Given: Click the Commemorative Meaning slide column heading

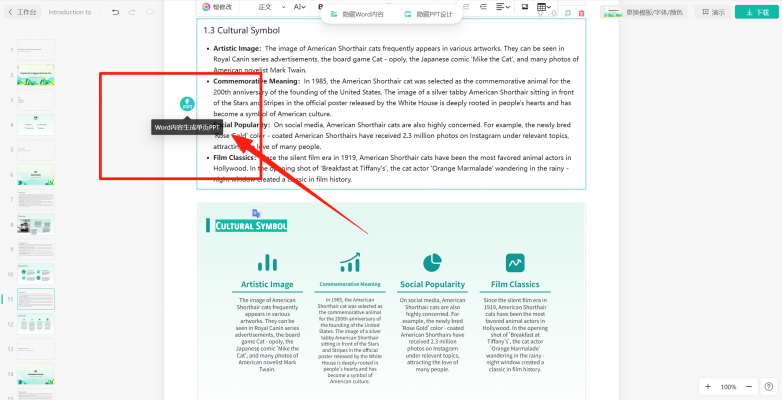Looking at the screenshot, I should pos(350,284).
